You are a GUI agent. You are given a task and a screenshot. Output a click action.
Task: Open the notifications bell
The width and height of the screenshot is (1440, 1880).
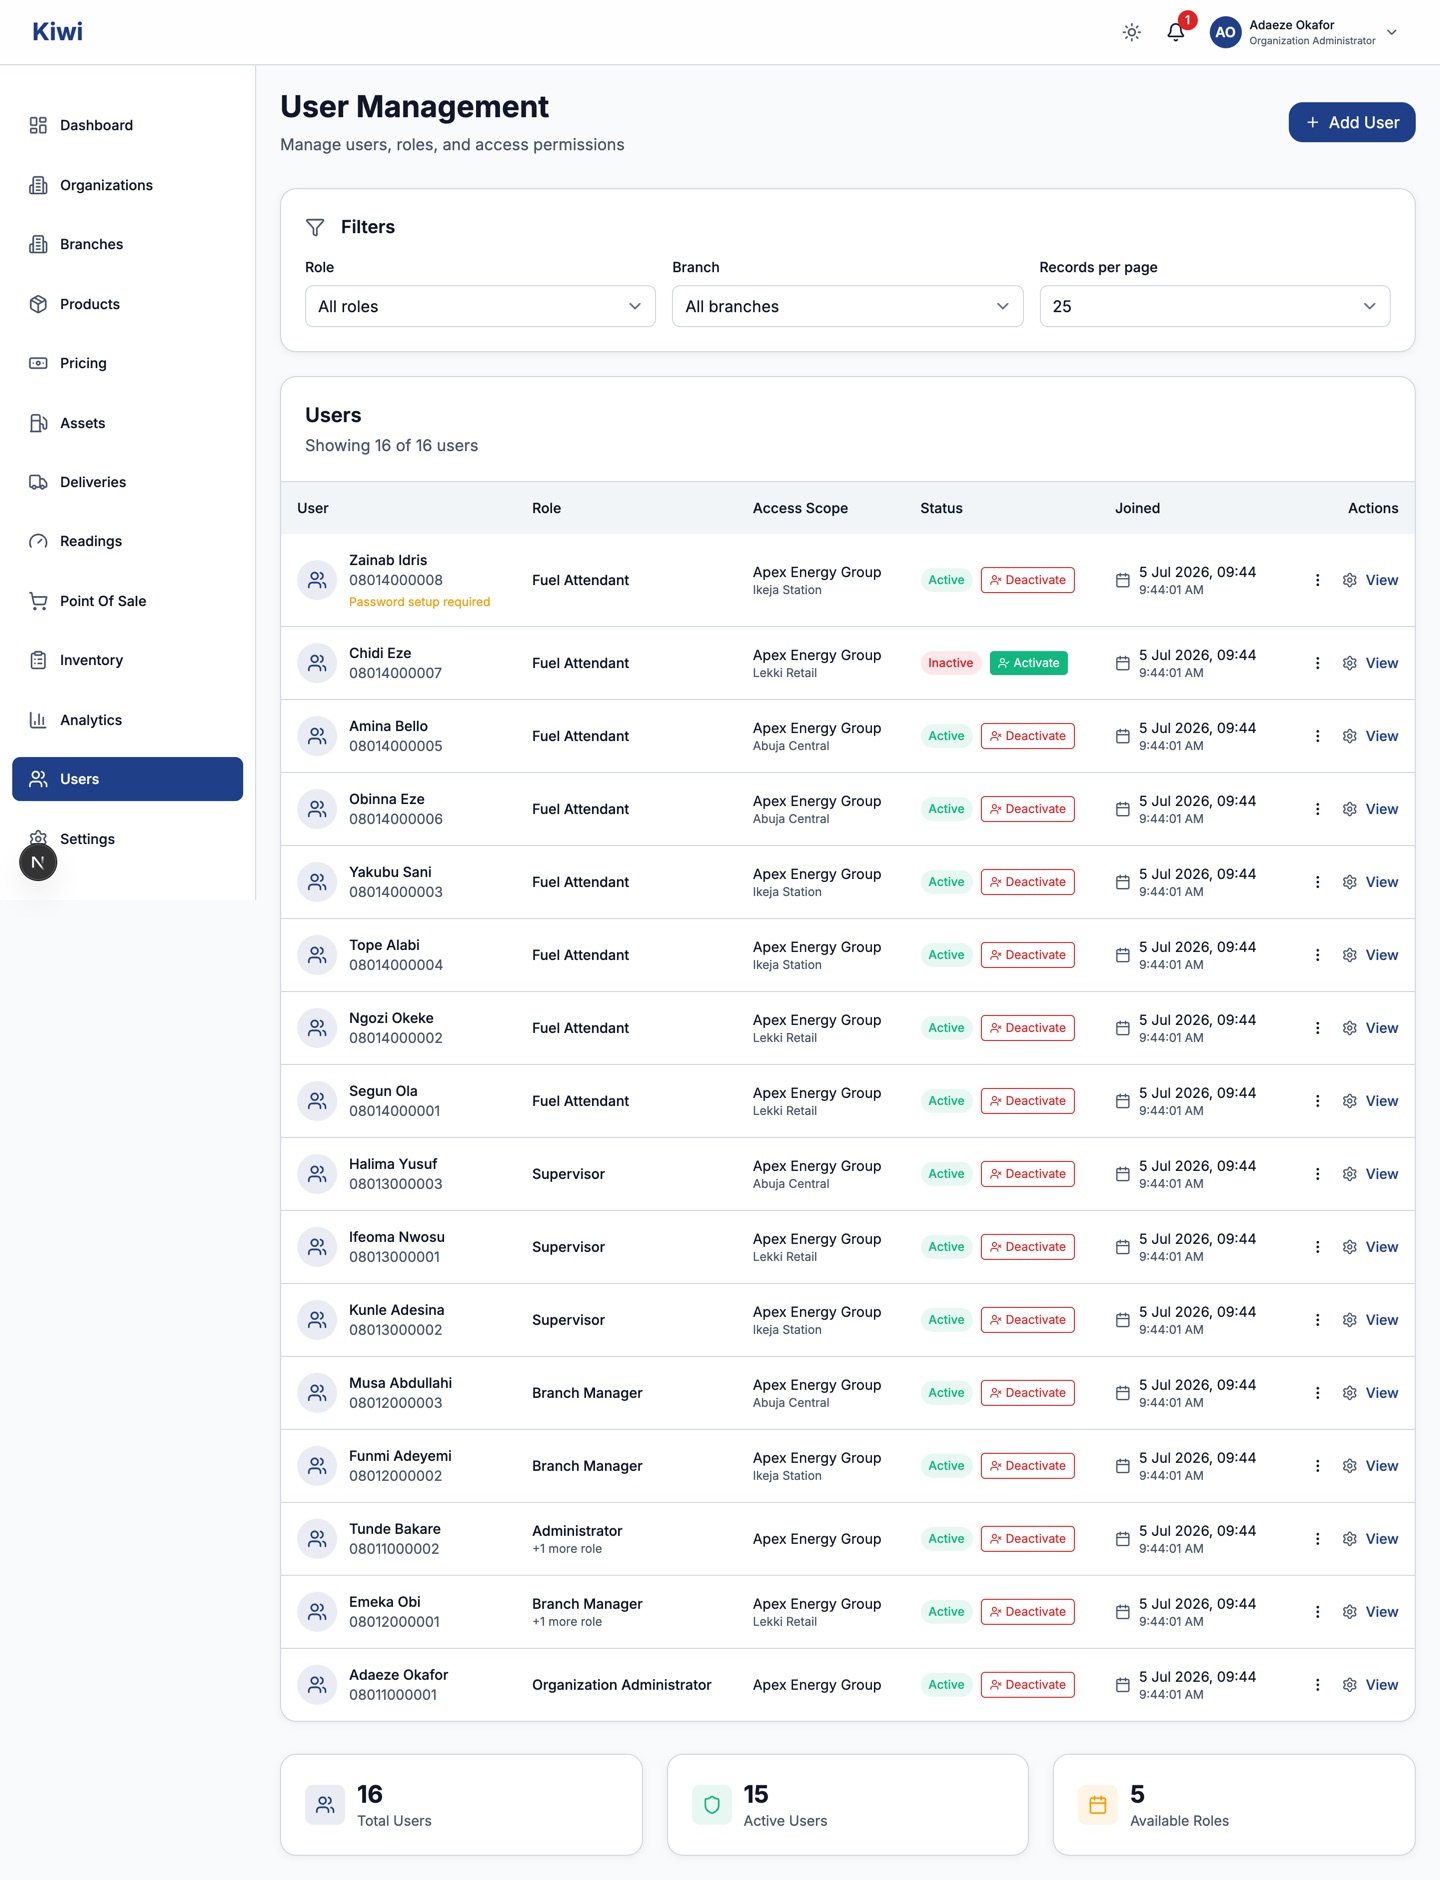(1176, 32)
